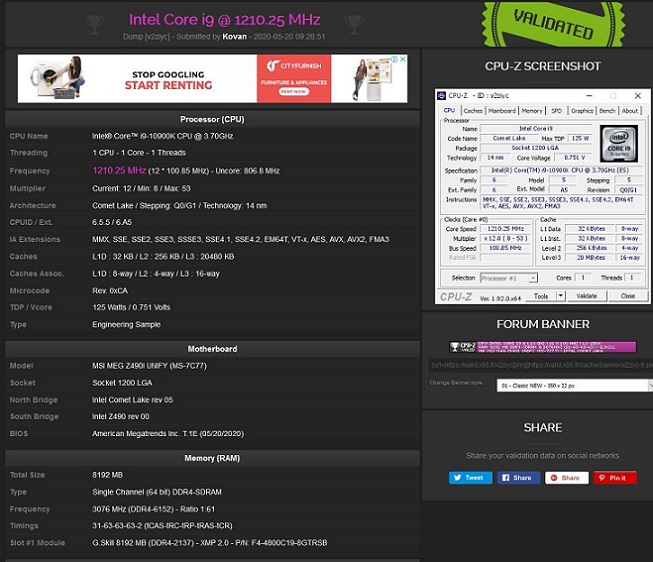Viewport: 653px width, 562px height.
Task: Click the Intel Core i9 logo image
Action: [x=619, y=144]
